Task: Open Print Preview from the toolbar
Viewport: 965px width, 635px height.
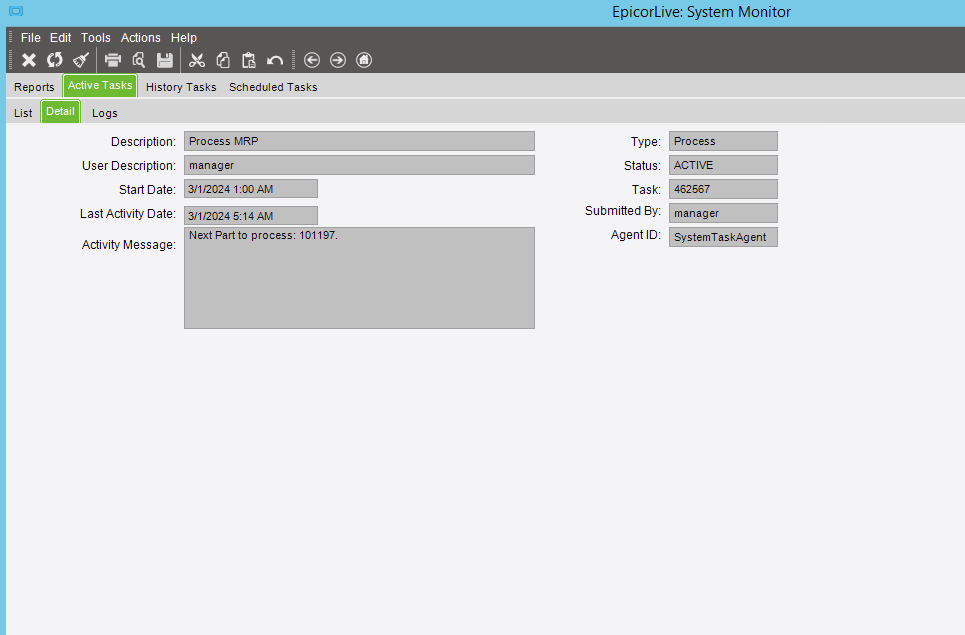Action: pos(138,59)
